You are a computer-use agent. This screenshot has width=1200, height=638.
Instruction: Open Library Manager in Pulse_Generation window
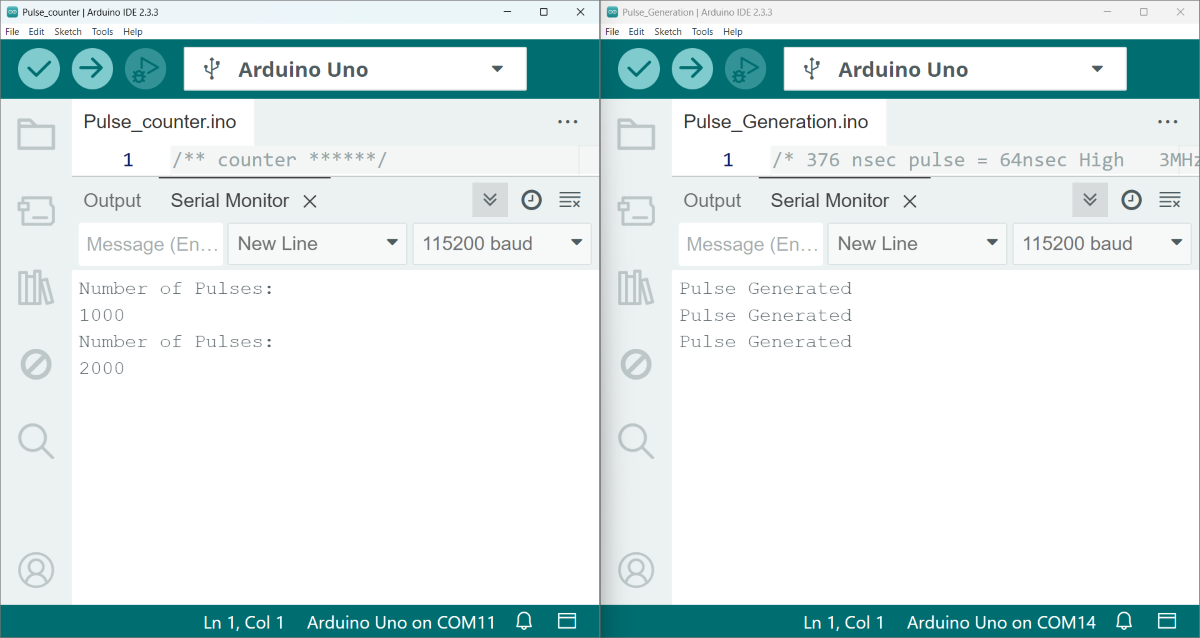click(636, 288)
